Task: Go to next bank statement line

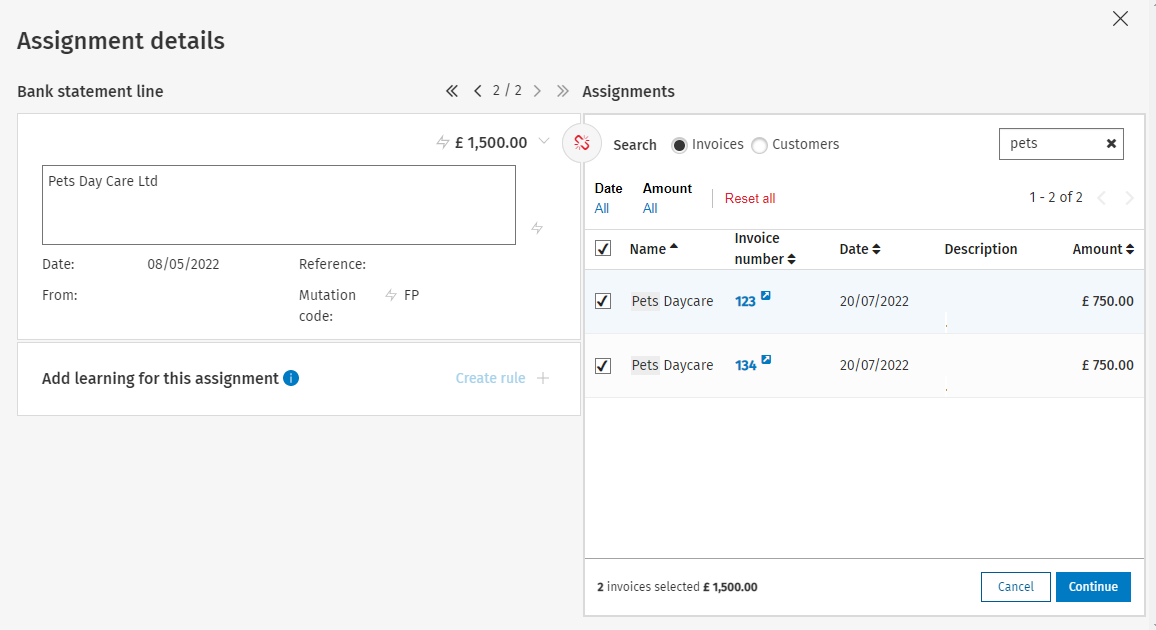Action: point(537,91)
